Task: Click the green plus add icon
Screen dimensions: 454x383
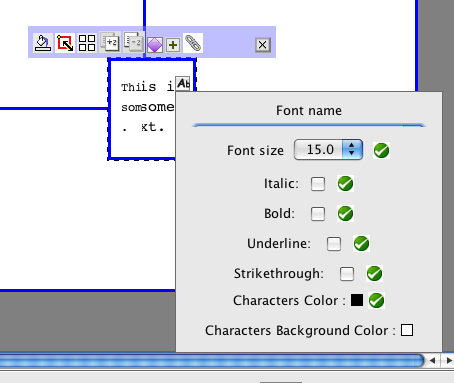Action: point(173,45)
